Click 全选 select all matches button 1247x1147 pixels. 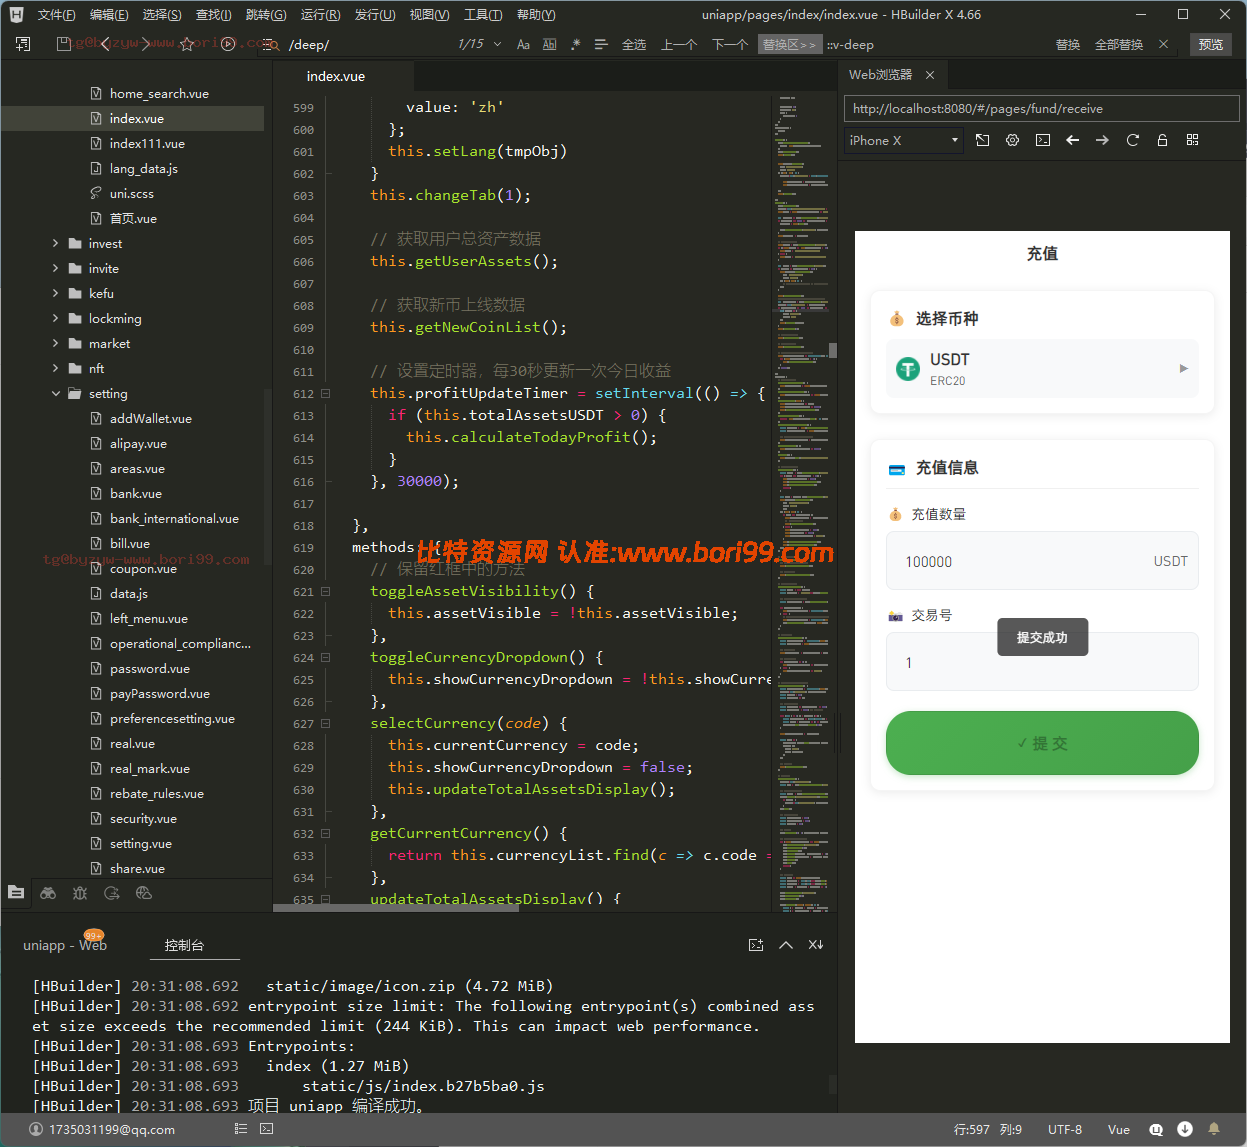[x=634, y=44]
